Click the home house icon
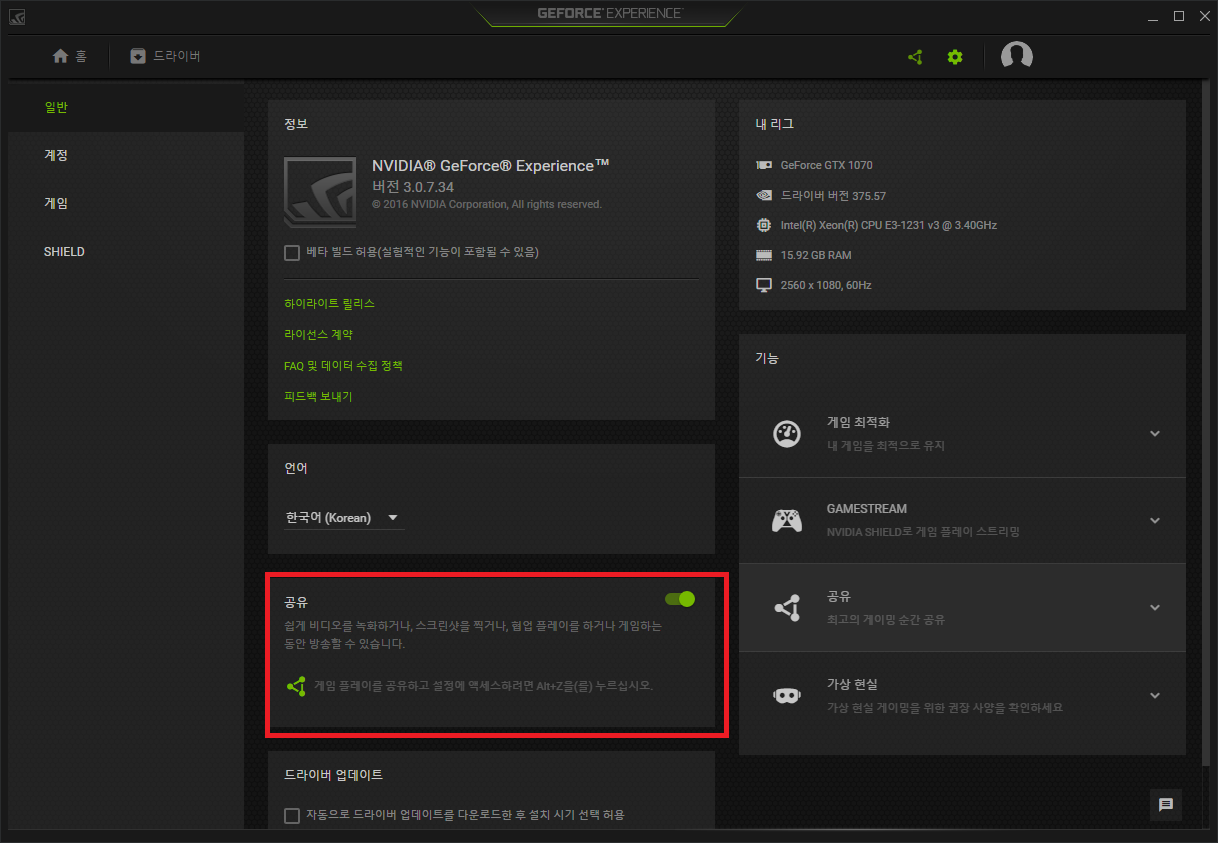The width and height of the screenshot is (1218, 843). tap(60, 56)
